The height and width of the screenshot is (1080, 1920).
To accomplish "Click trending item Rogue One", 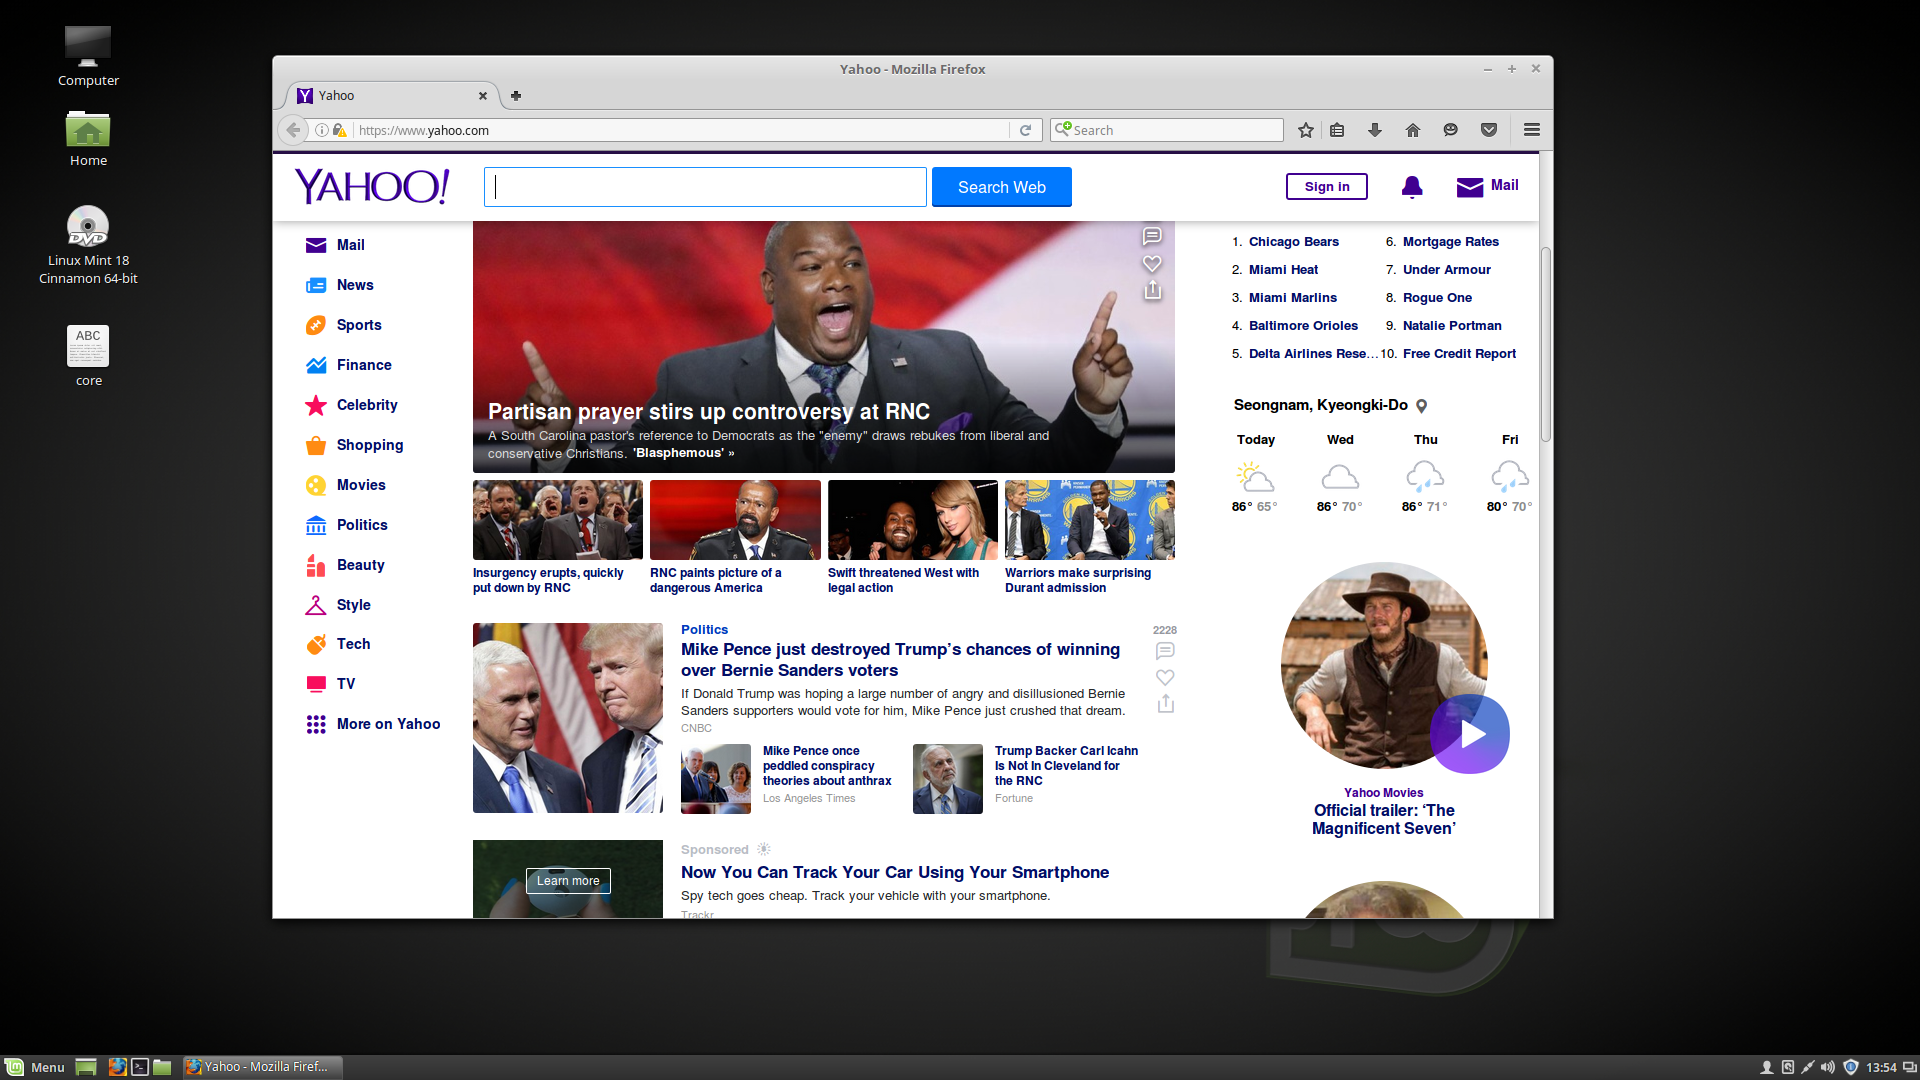I will [x=1437, y=298].
